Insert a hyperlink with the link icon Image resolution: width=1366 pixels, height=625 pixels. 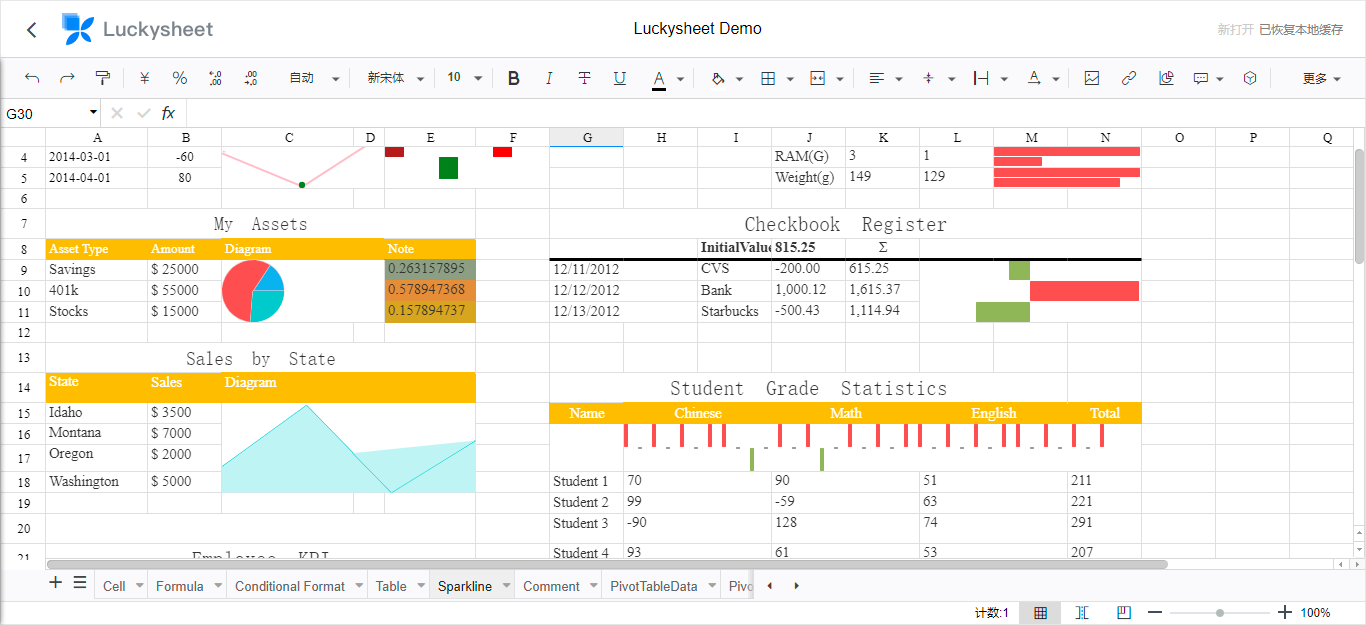coord(1129,78)
